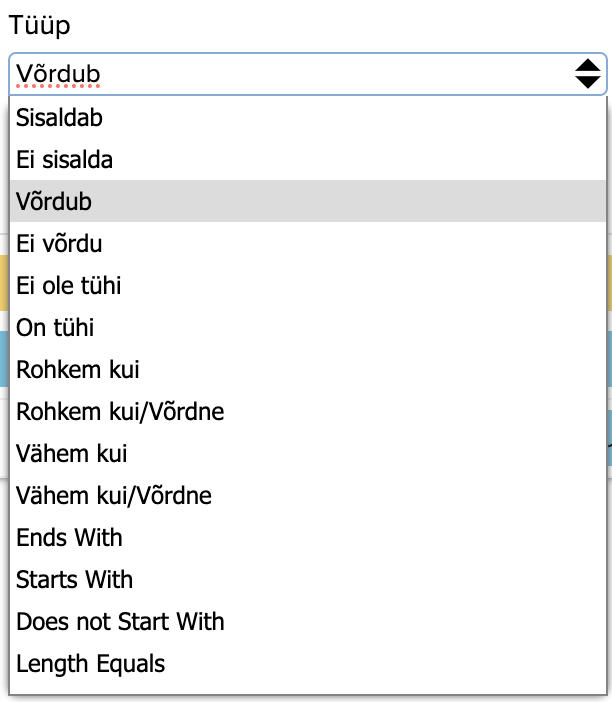612x702 pixels.
Task: Click the blue strip at the list's left edge
Action: (x=4, y=359)
